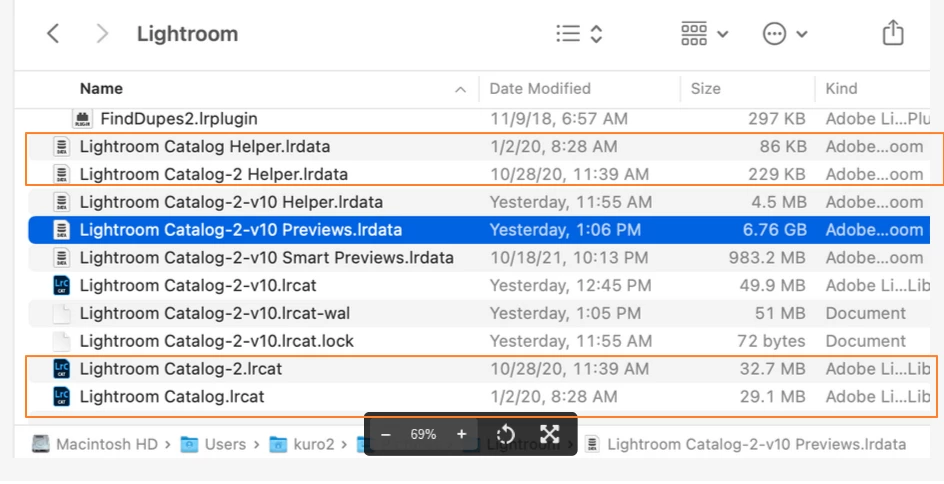944x484 pixels.
Task: Click Users folder icon in path bar
Action: [190, 445]
